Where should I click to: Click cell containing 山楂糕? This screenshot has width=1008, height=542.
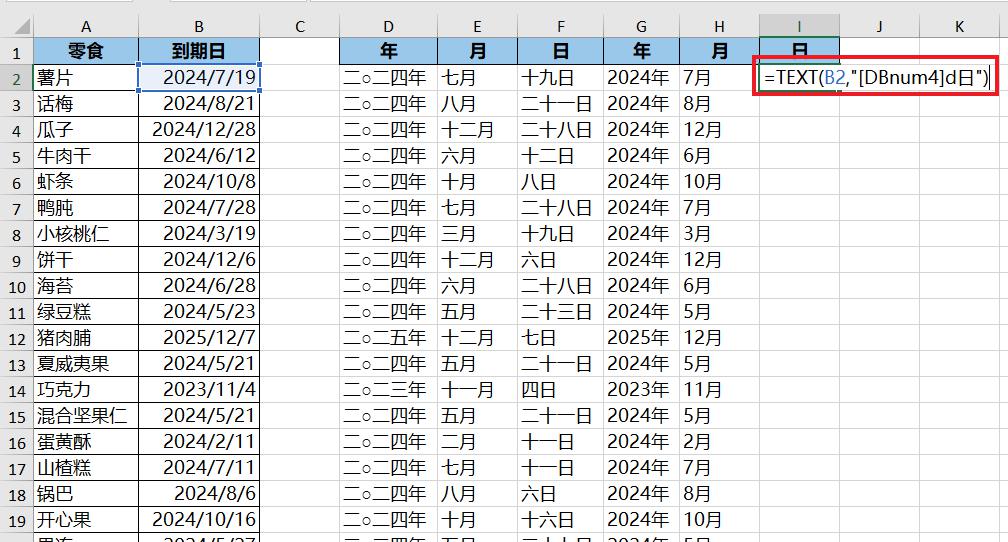coord(86,468)
